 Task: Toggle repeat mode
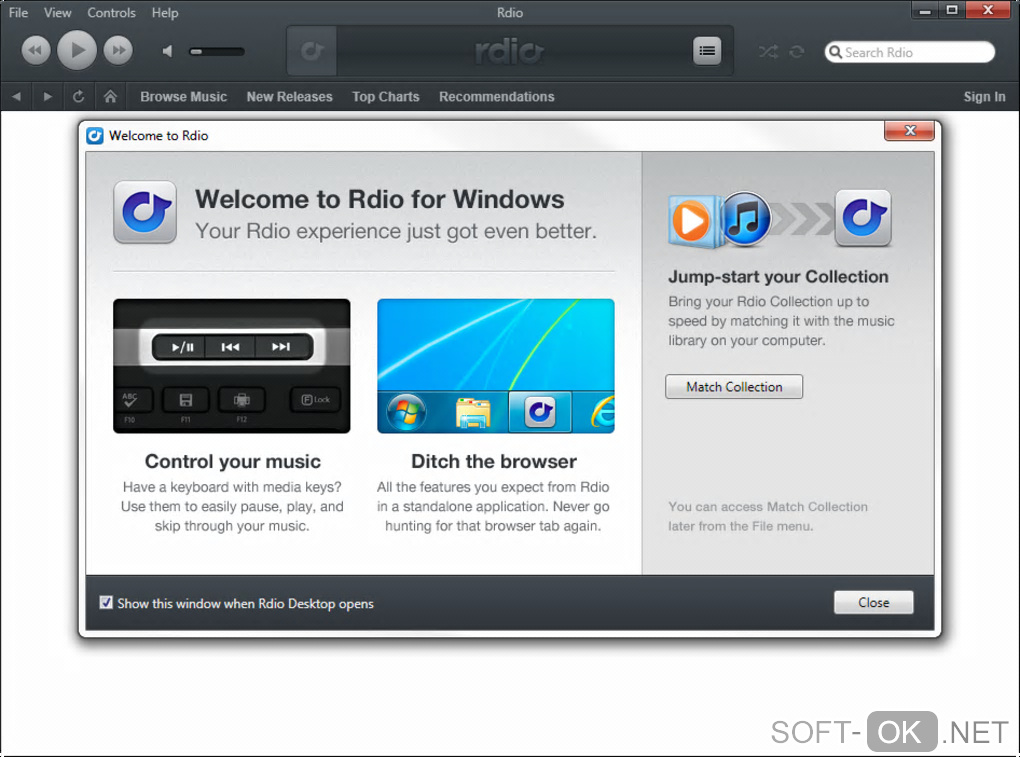click(x=797, y=51)
